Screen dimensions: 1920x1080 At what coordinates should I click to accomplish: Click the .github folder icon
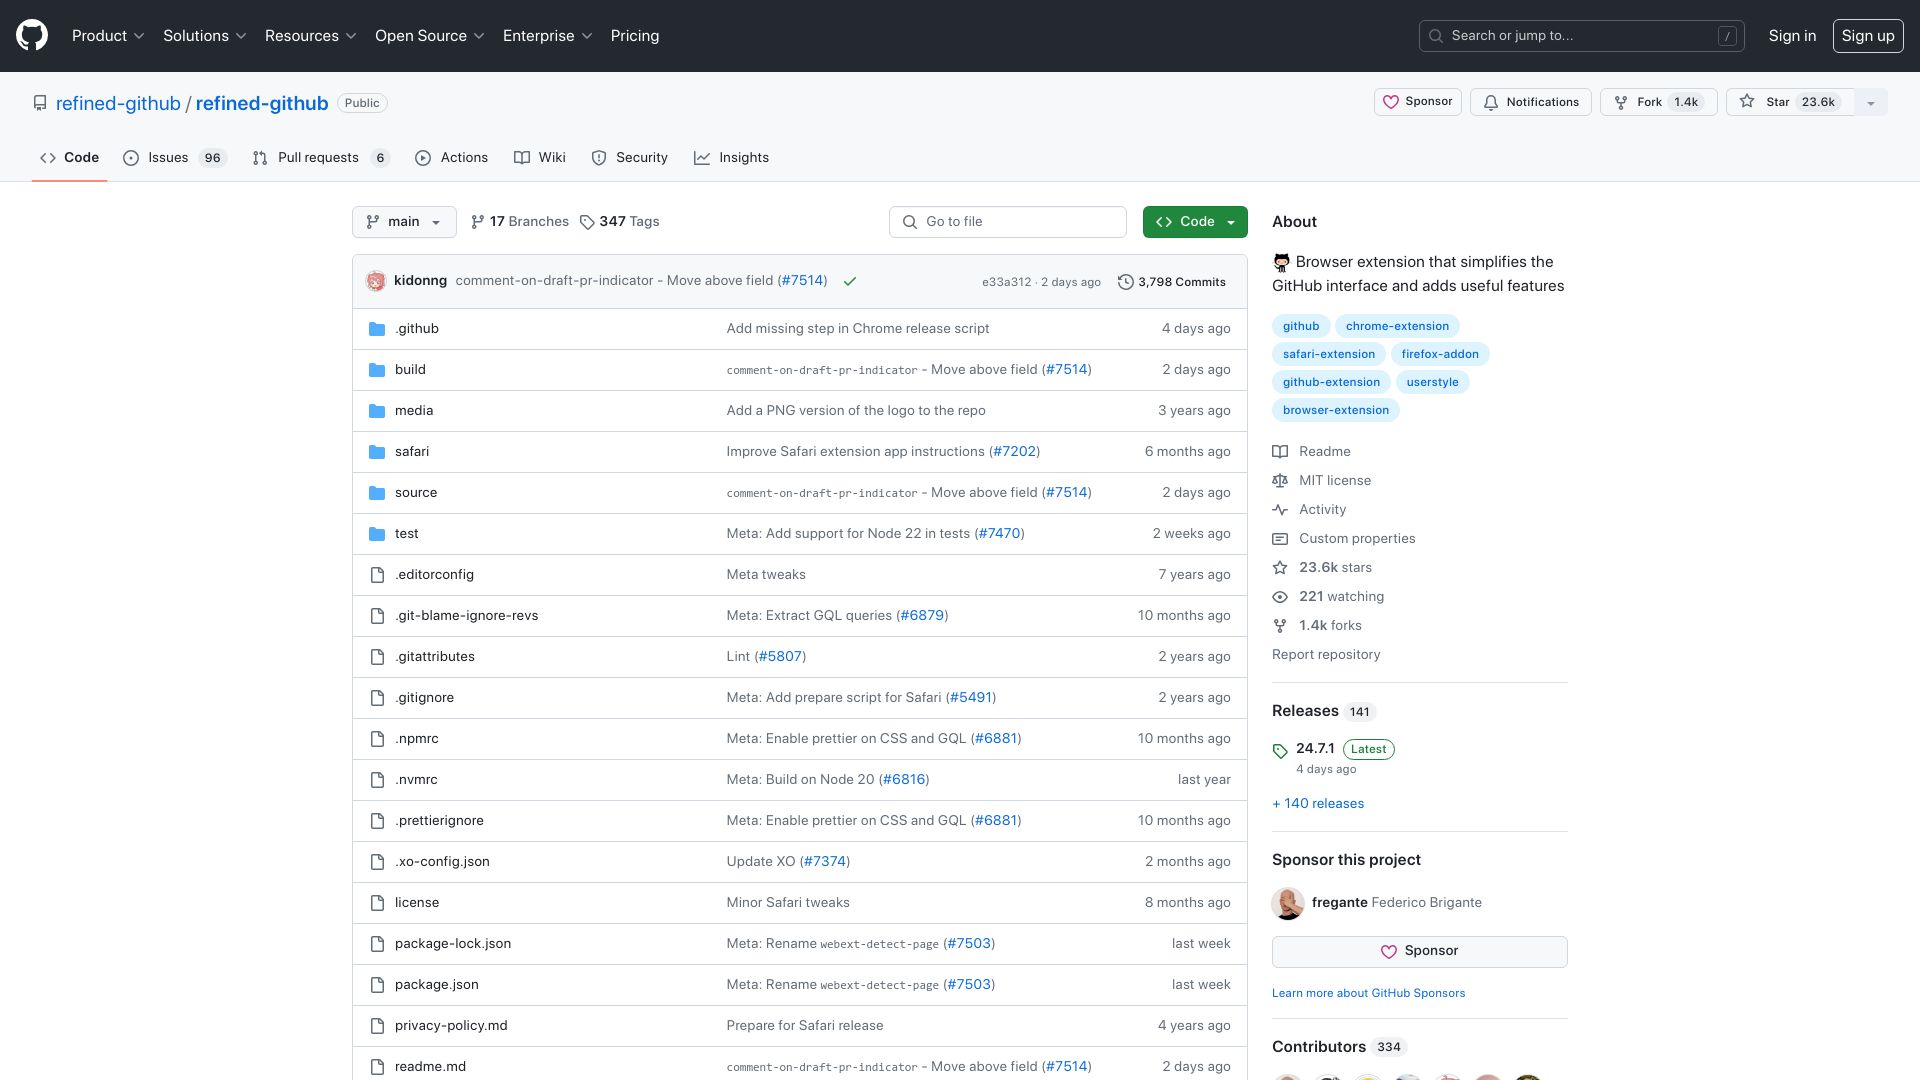click(x=377, y=329)
